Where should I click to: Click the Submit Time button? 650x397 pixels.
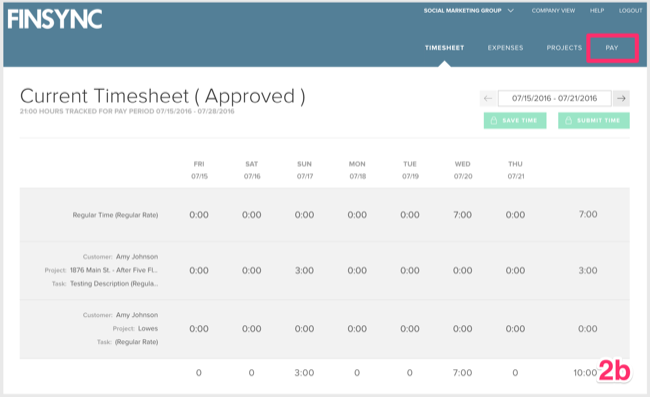[x=594, y=121]
